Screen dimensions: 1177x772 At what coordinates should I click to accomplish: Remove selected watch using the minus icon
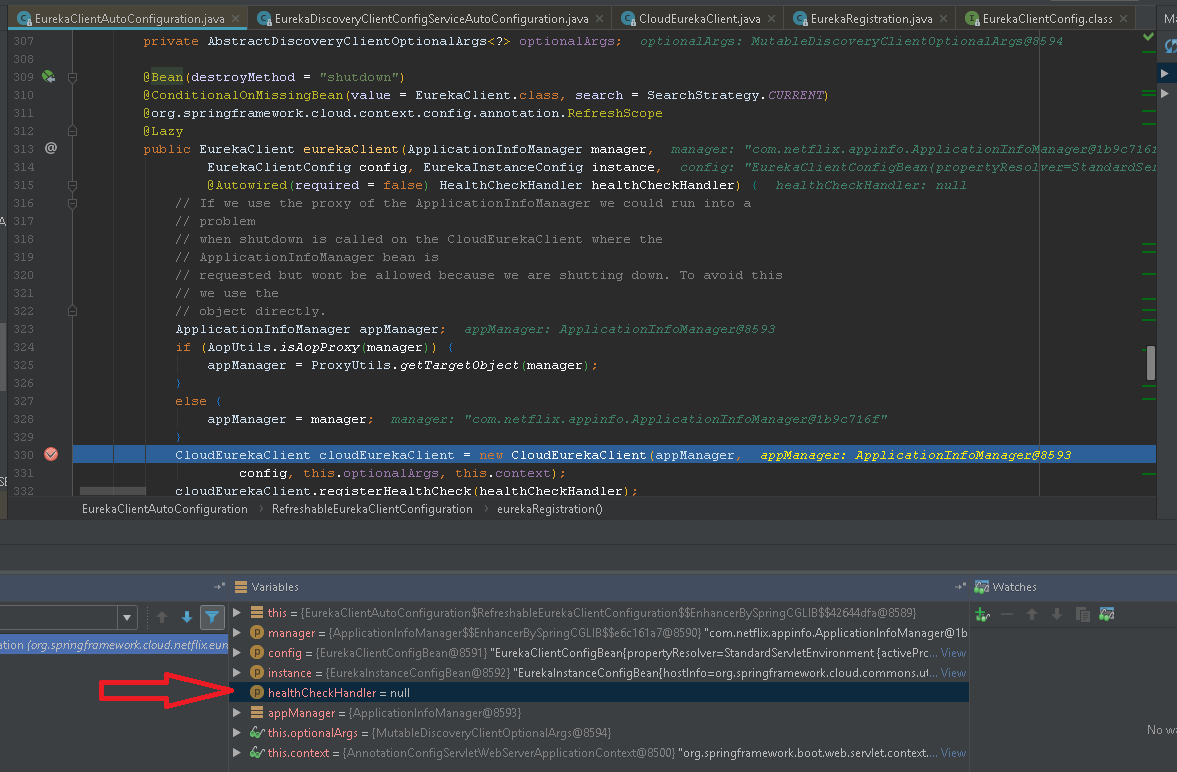point(1007,613)
